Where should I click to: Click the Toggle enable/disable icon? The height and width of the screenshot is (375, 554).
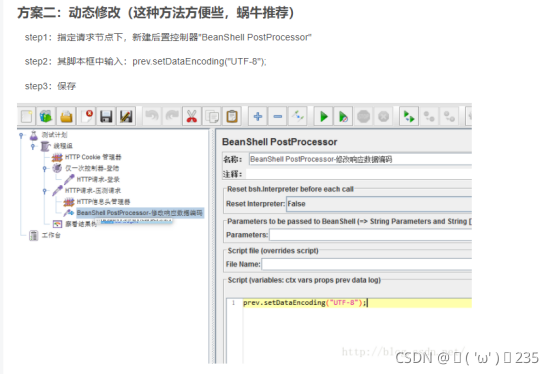click(x=298, y=116)
